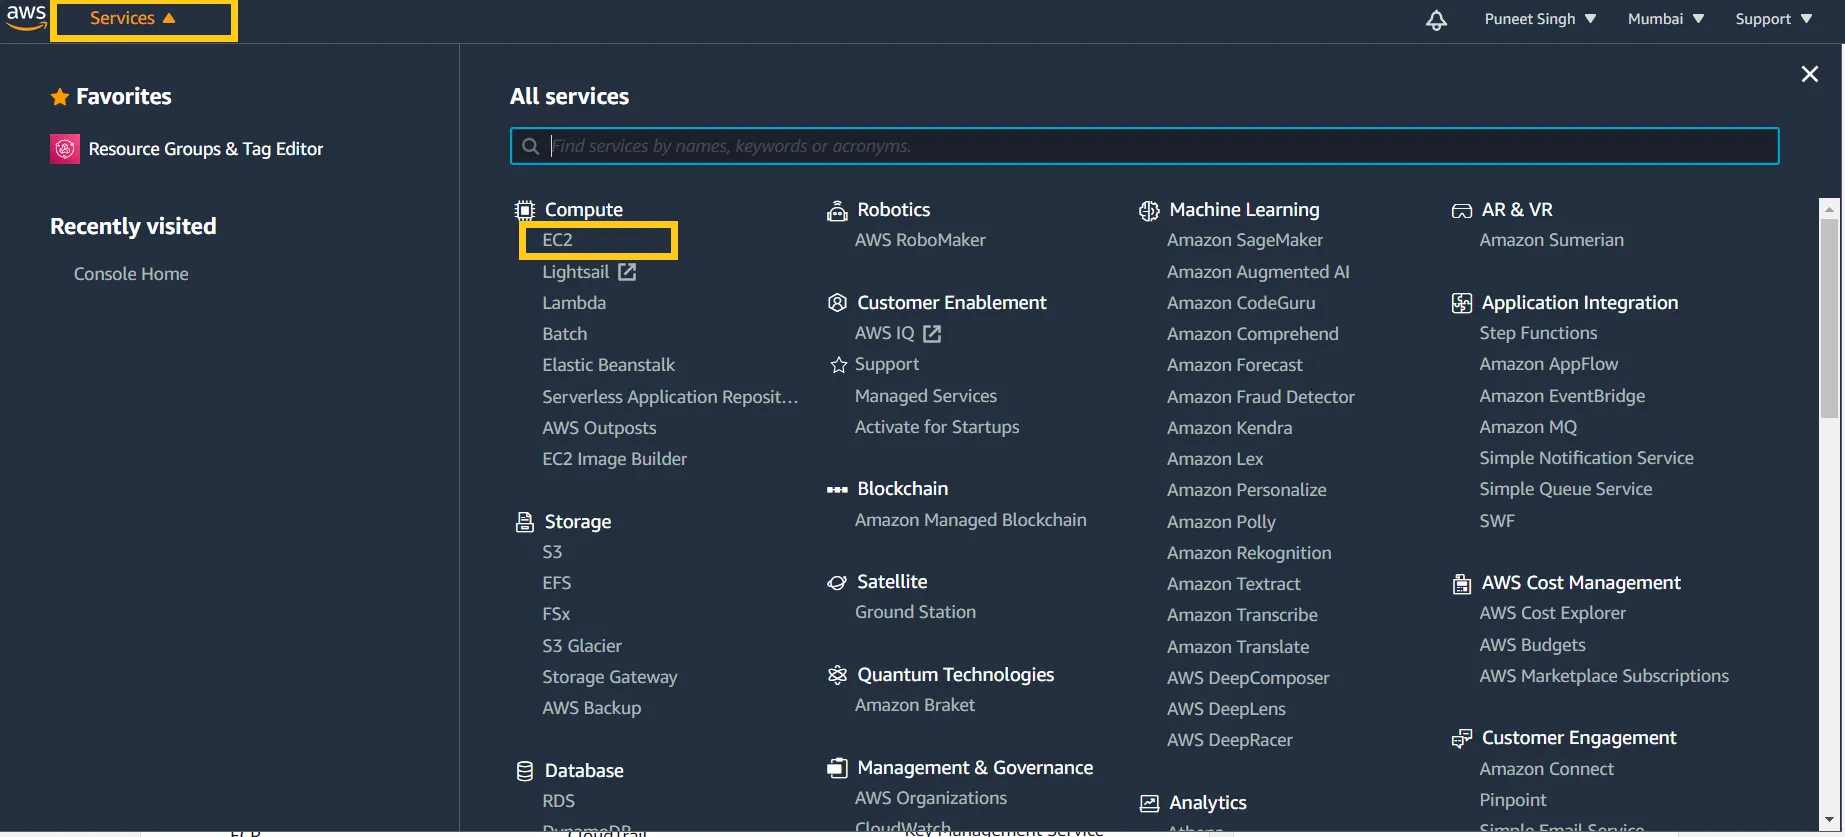The height and width of the screenshot is (837, 1845).
Task: Click the Customer Enablement icon
Action: pyautogui.click(x=837, y=303)
